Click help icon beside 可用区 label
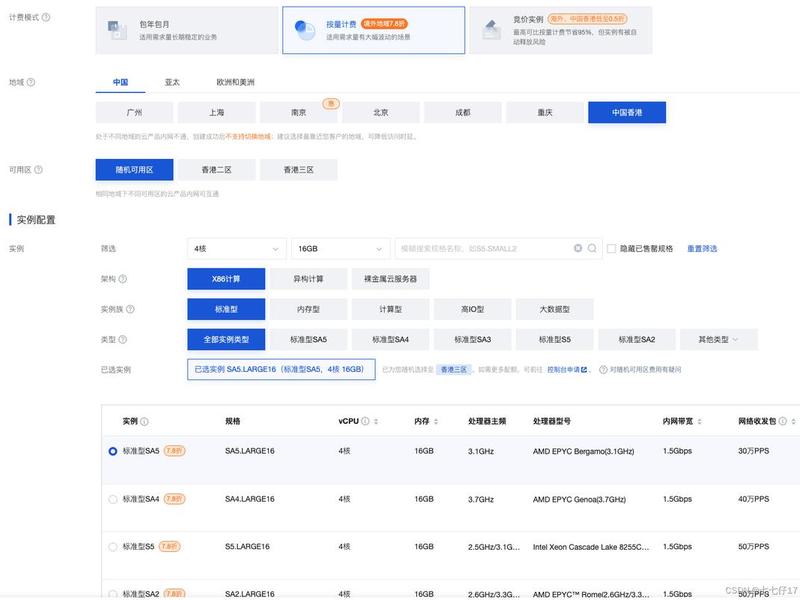 pos(38,170)
